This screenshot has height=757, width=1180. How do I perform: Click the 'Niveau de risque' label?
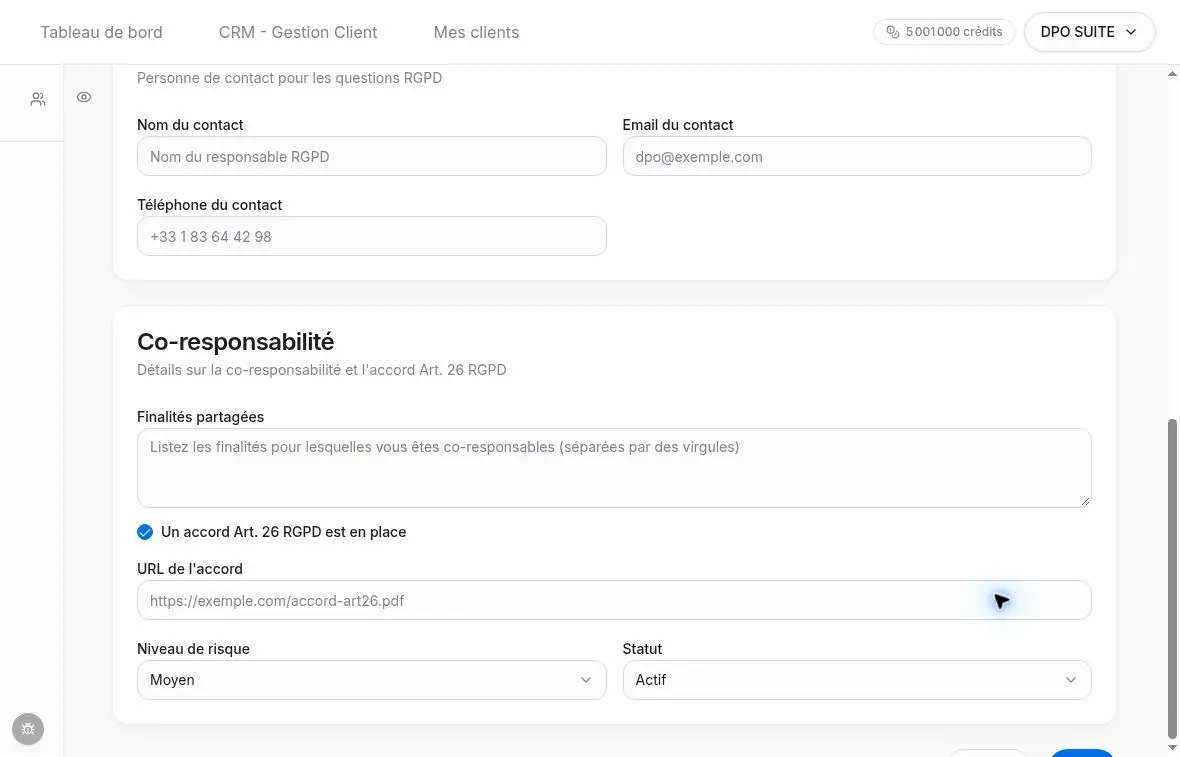pyautogui.click(x=193, y=649)
